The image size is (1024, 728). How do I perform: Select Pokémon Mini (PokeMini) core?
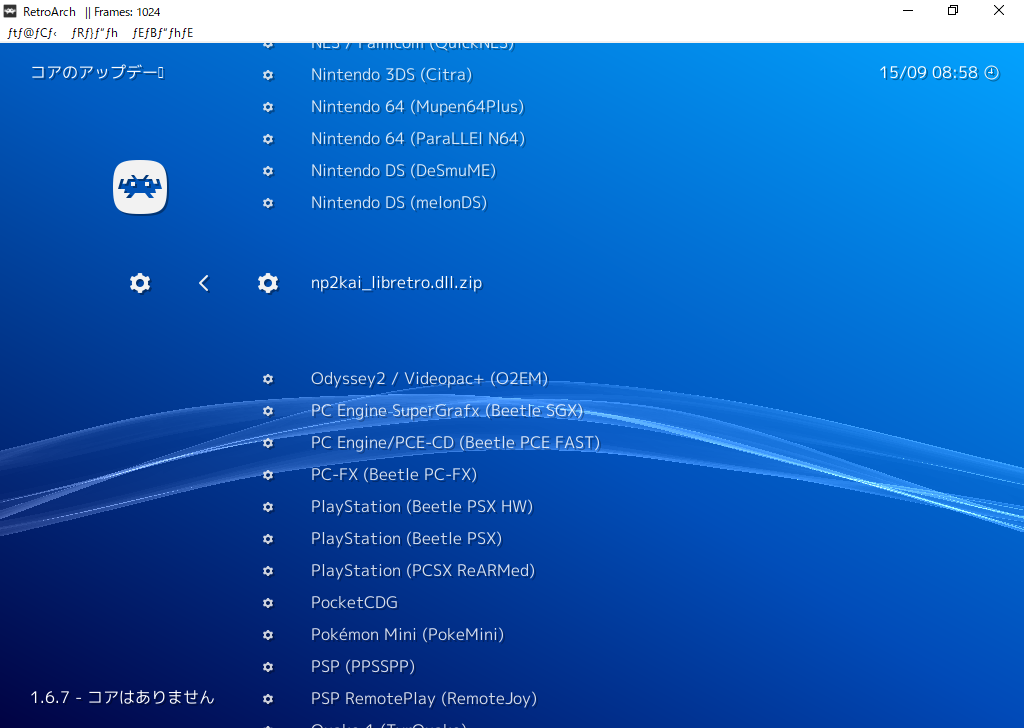[408, 635]
